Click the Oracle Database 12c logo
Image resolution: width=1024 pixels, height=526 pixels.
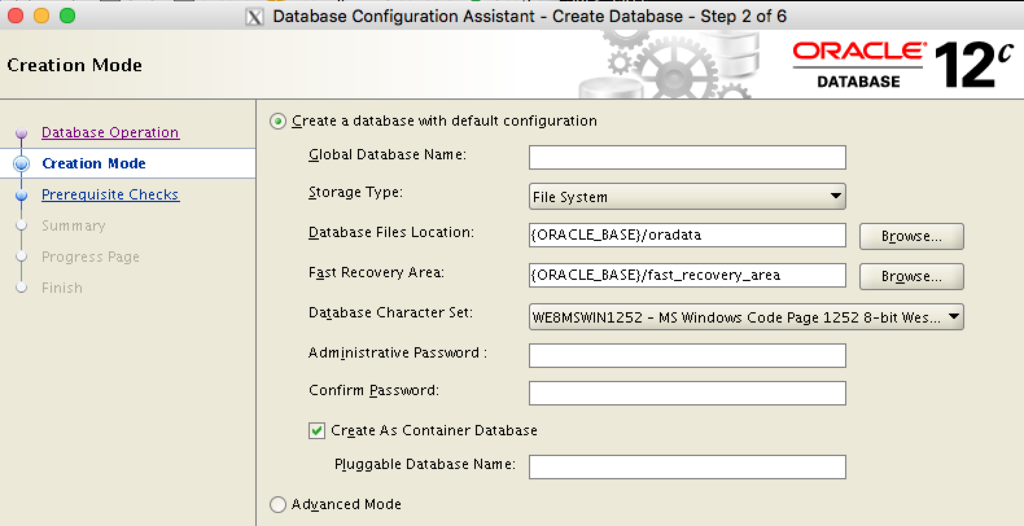tap(903, 64)
